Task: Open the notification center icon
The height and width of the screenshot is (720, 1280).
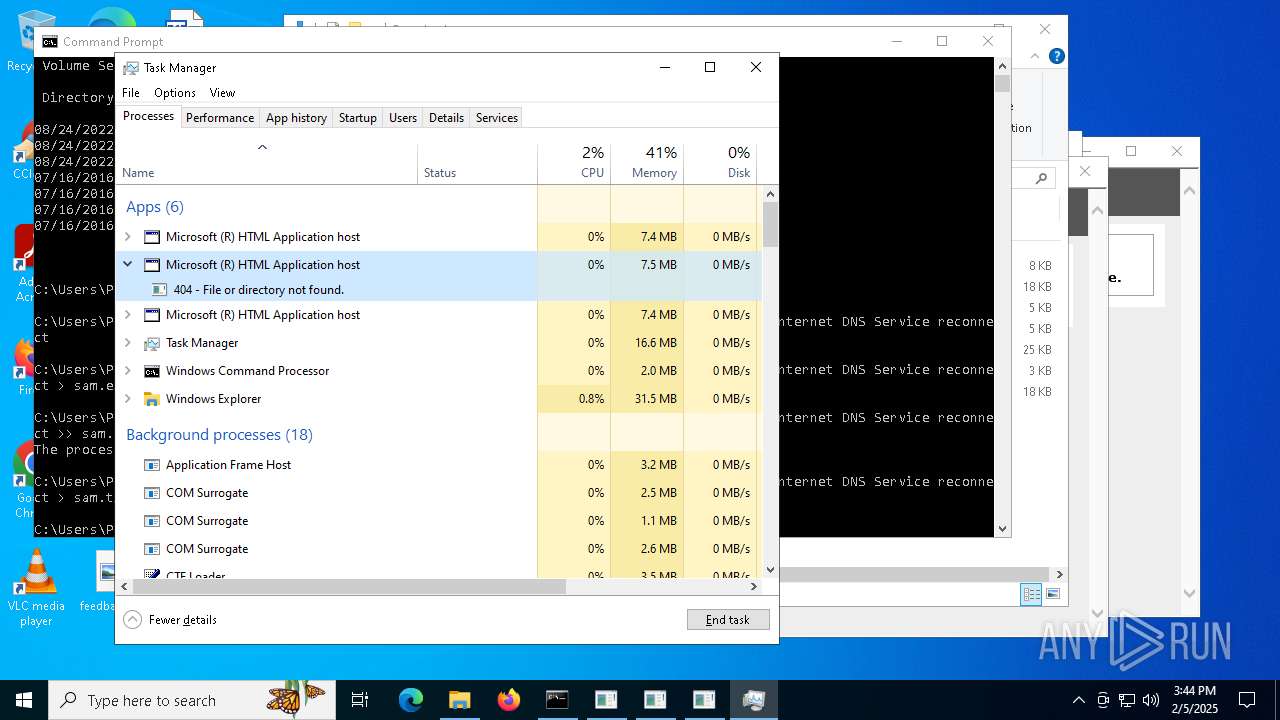Action: tap(1247, 700)
